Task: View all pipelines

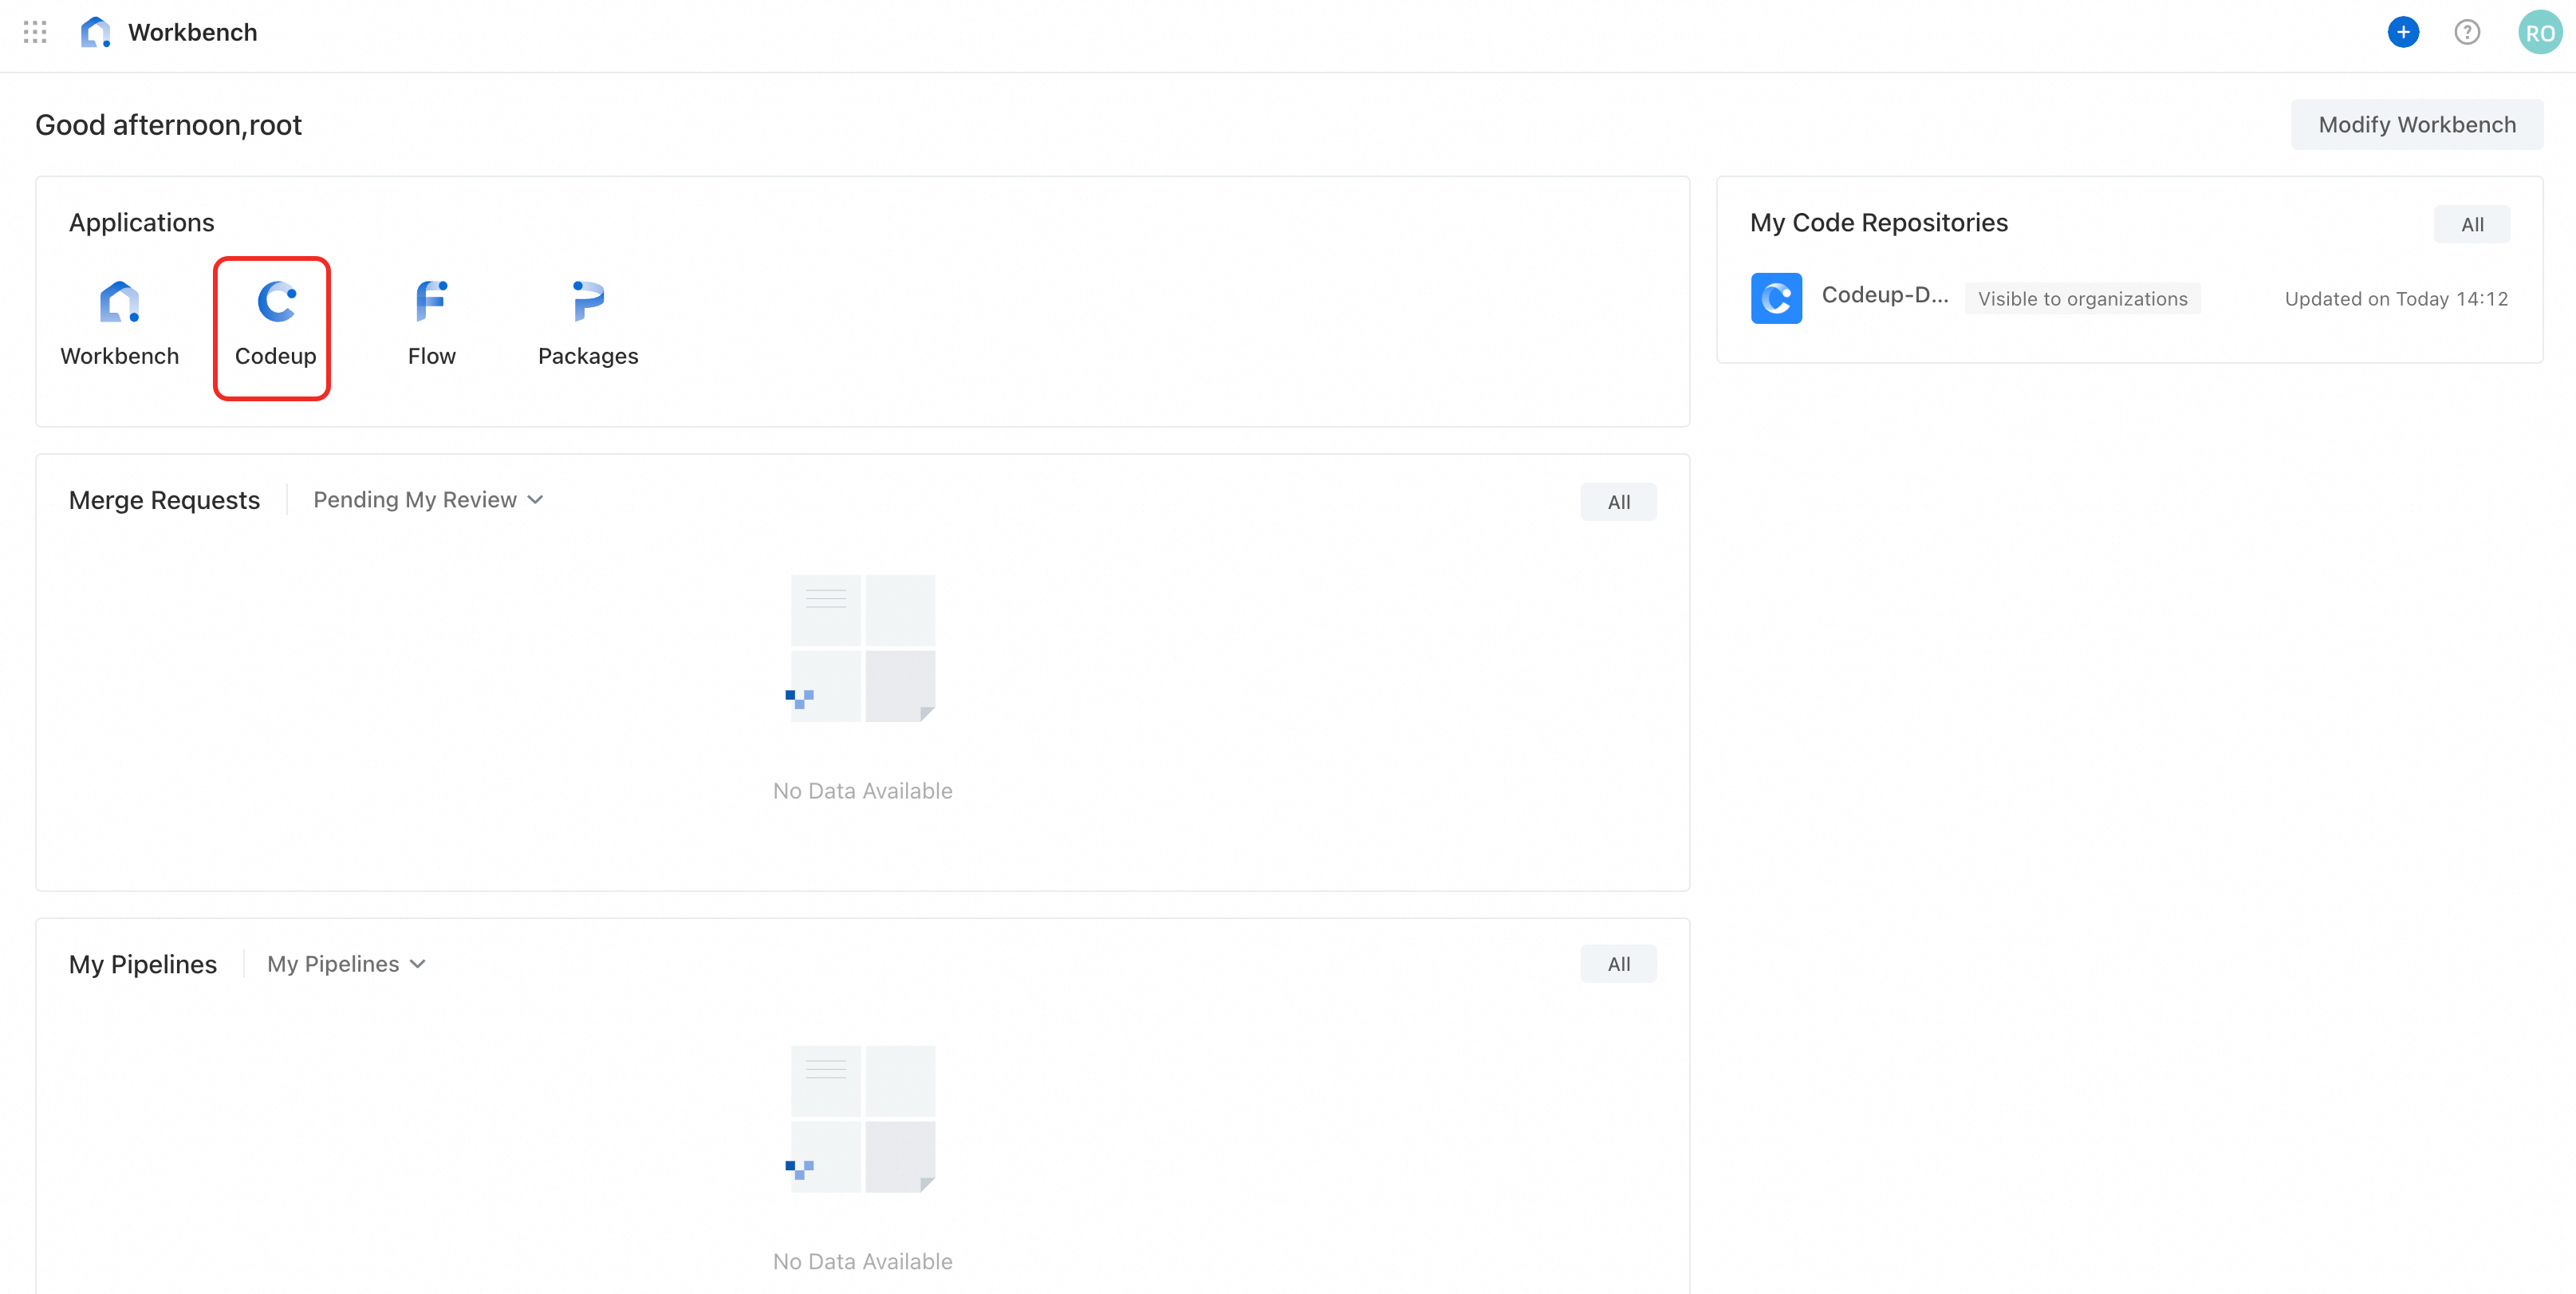Action: point(1618,964)
